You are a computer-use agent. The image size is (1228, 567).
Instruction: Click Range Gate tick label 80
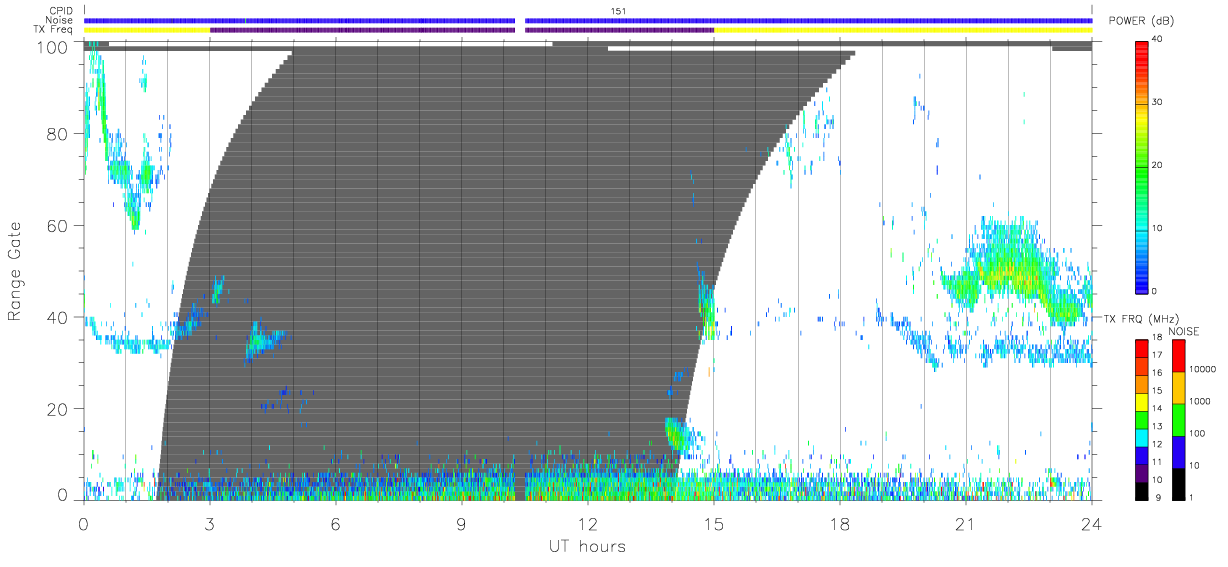pyautogui.click(x=57, y=133)
